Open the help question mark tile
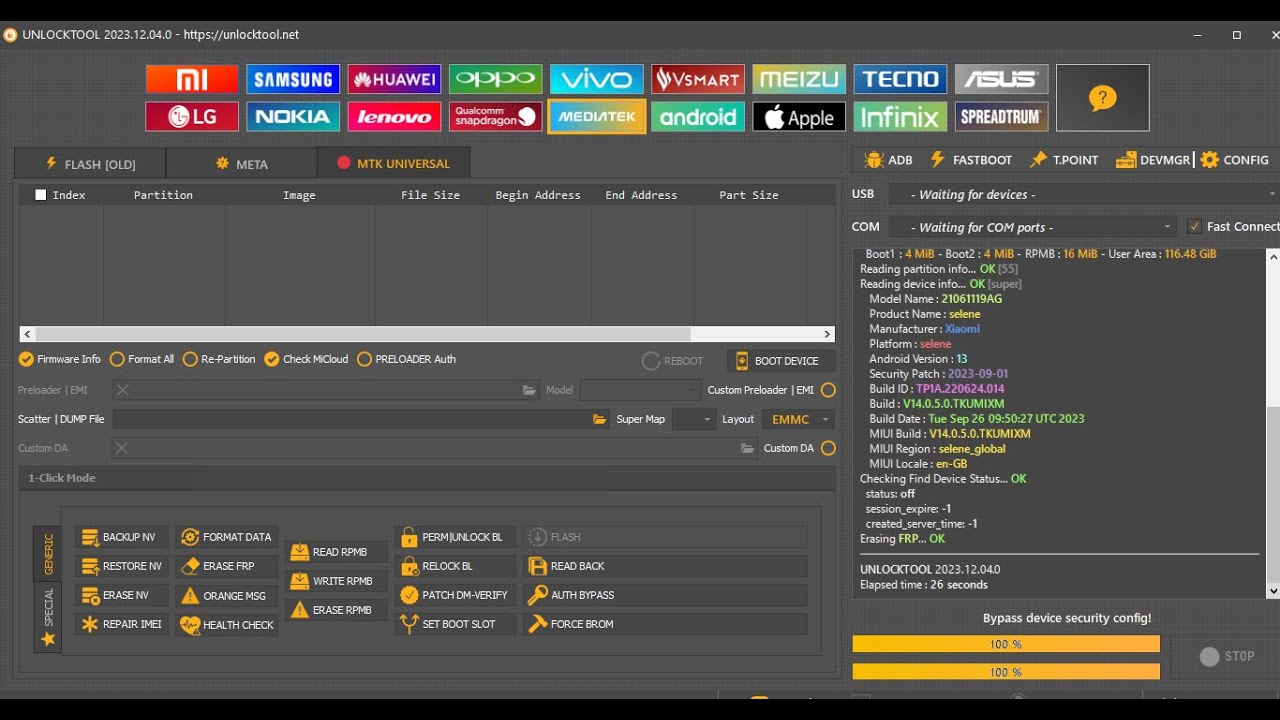1280x720 pixels. click(x=1103, y=98)
